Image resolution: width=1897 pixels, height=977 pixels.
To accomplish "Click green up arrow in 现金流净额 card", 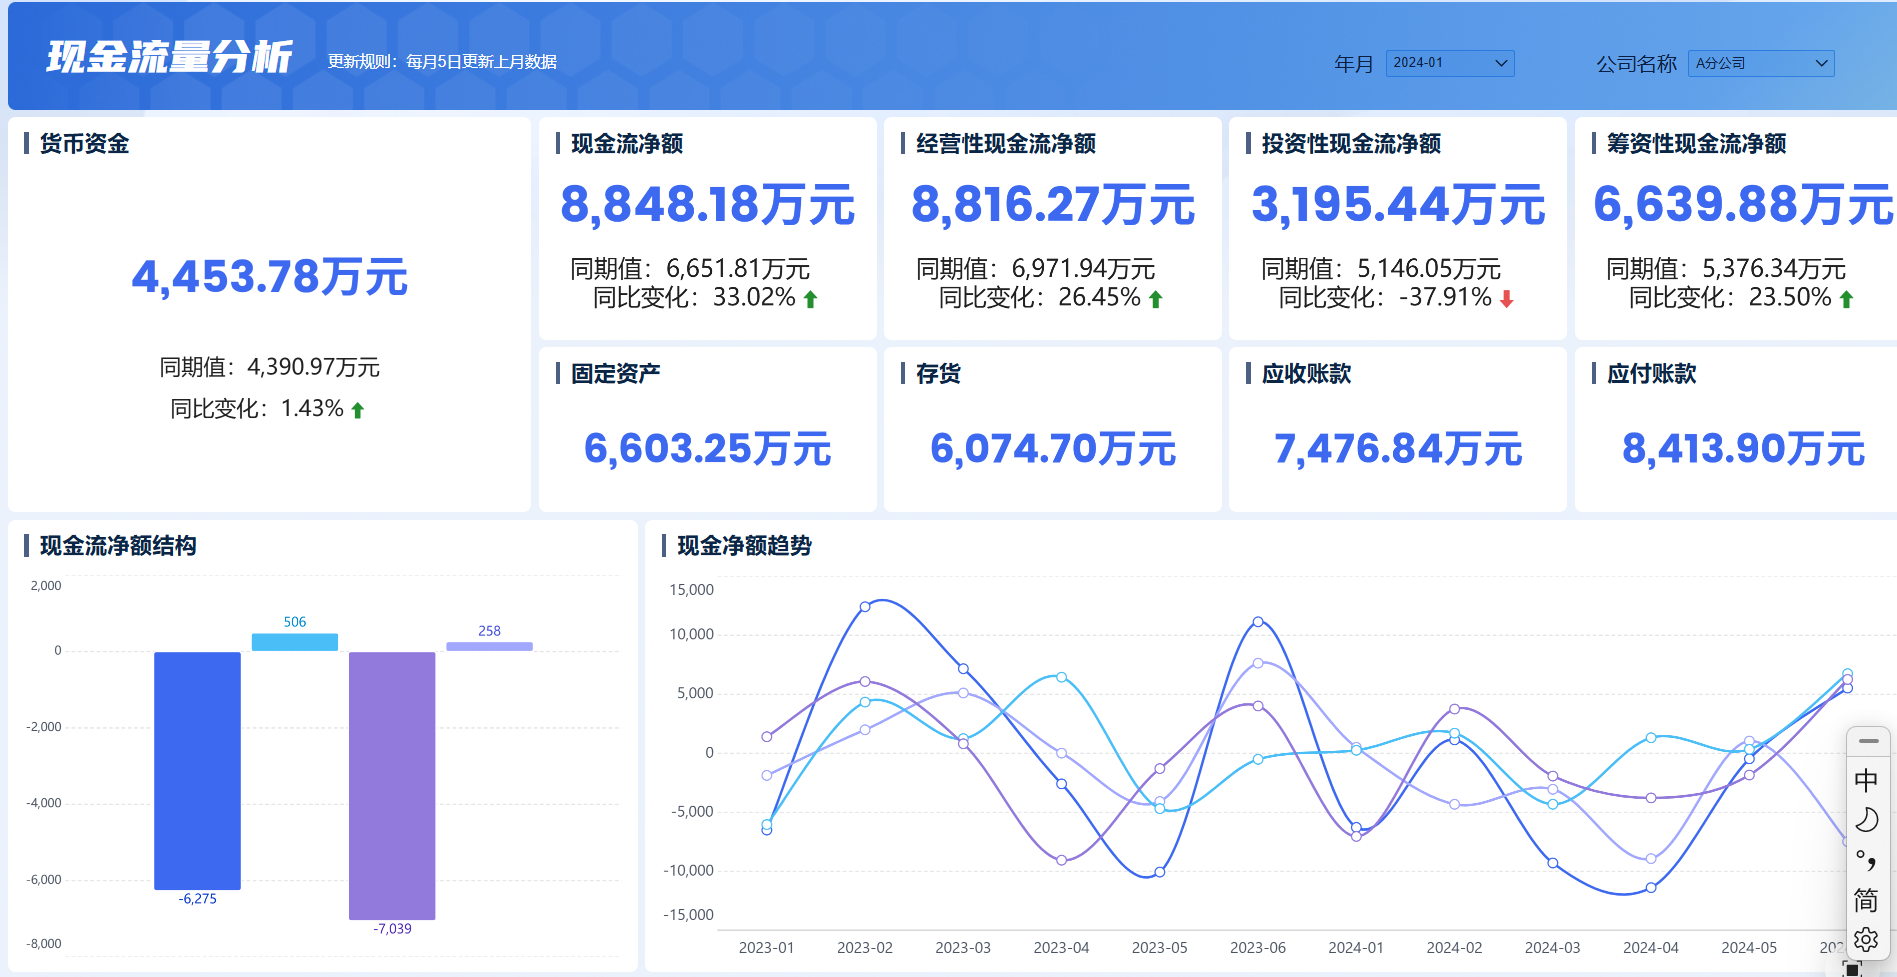I will click(810, 299).
